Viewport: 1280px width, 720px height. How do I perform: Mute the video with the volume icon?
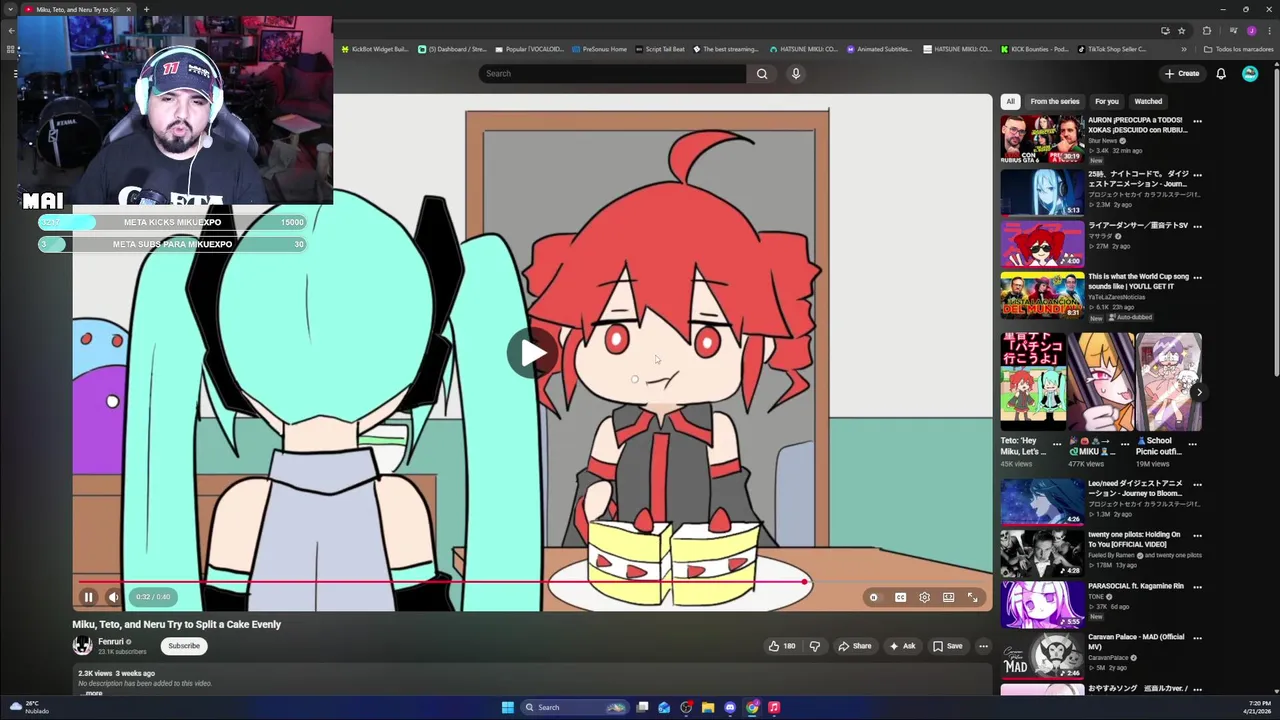click(113, 597)
